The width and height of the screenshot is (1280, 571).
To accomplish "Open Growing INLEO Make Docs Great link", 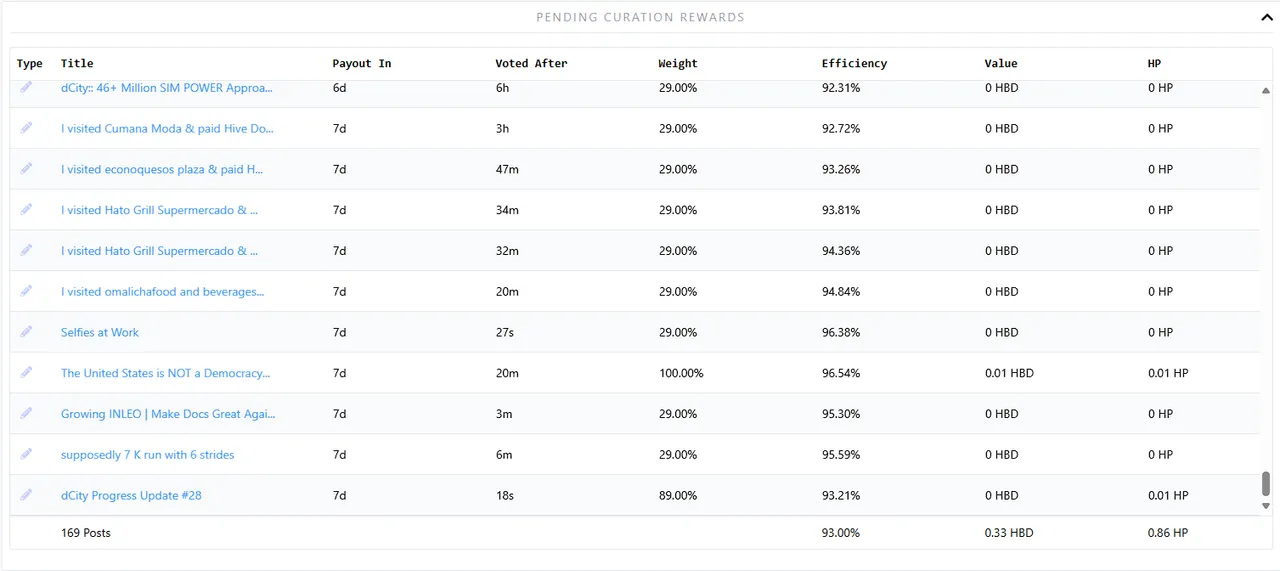I will pos(168,414).
